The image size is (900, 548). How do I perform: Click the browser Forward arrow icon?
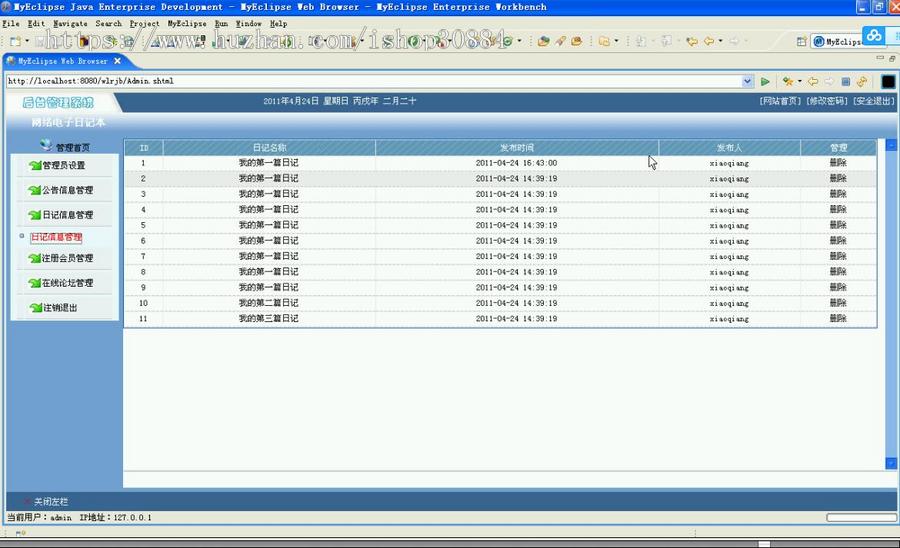[x=829, y=81]
